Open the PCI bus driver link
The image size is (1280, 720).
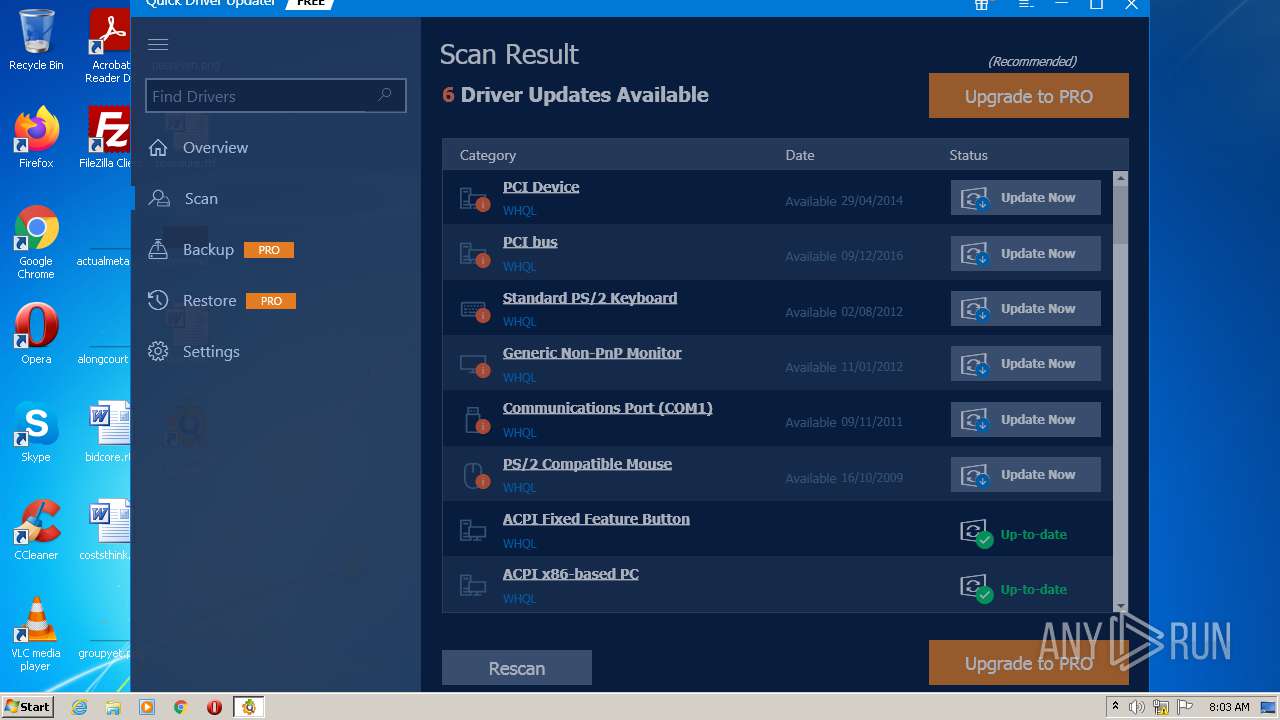tap(530, 242)
